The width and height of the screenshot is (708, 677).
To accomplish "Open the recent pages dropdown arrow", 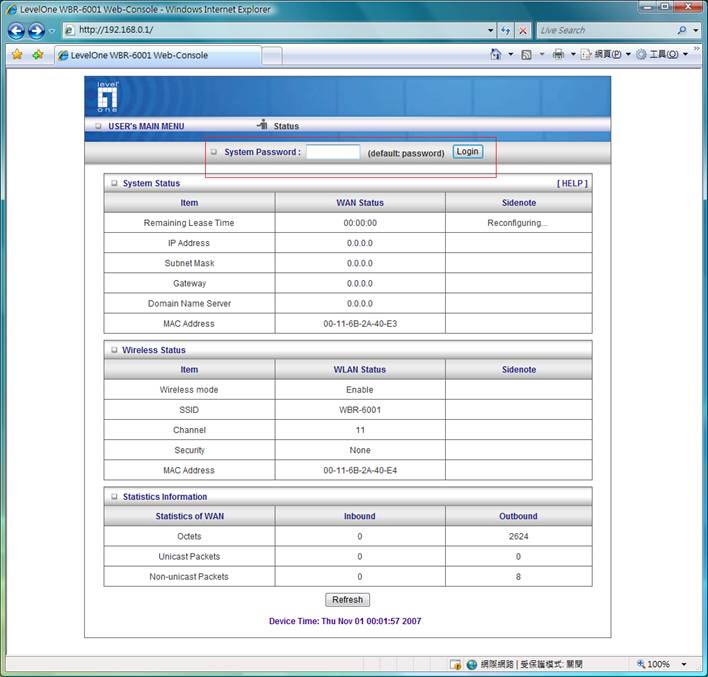I will [51, 31].
